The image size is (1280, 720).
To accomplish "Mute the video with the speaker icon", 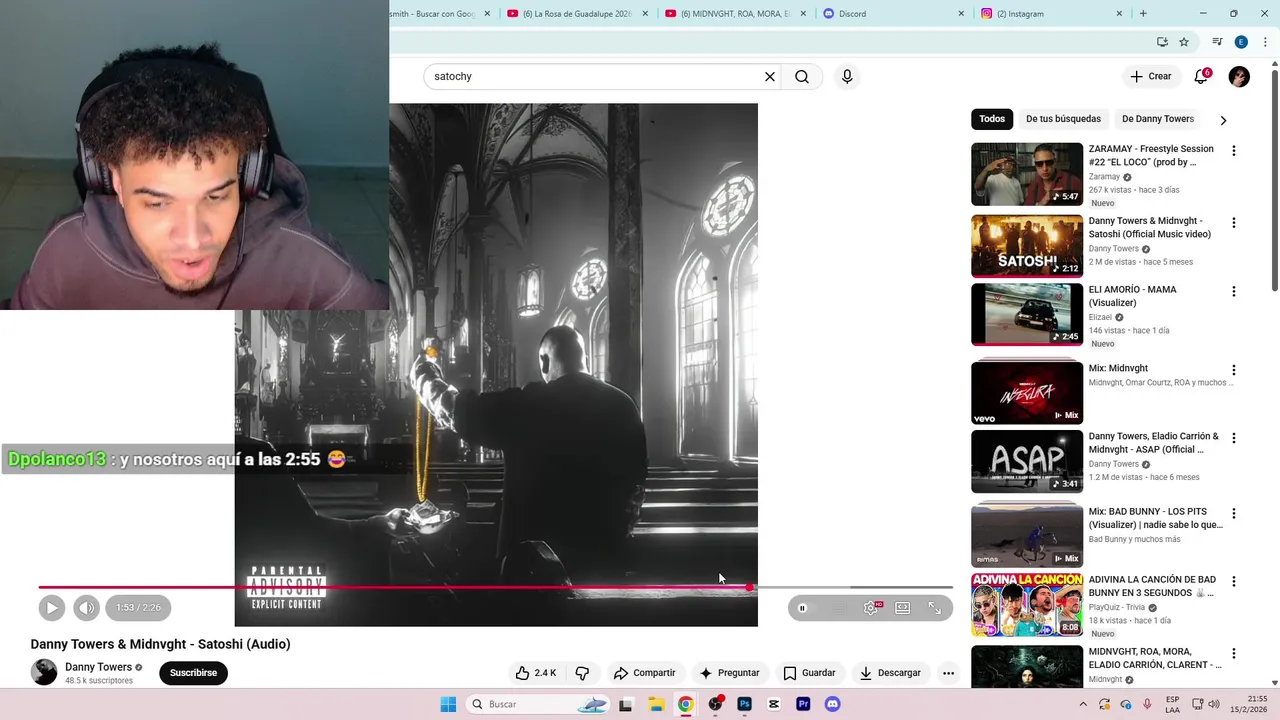I will click(86, 607).
